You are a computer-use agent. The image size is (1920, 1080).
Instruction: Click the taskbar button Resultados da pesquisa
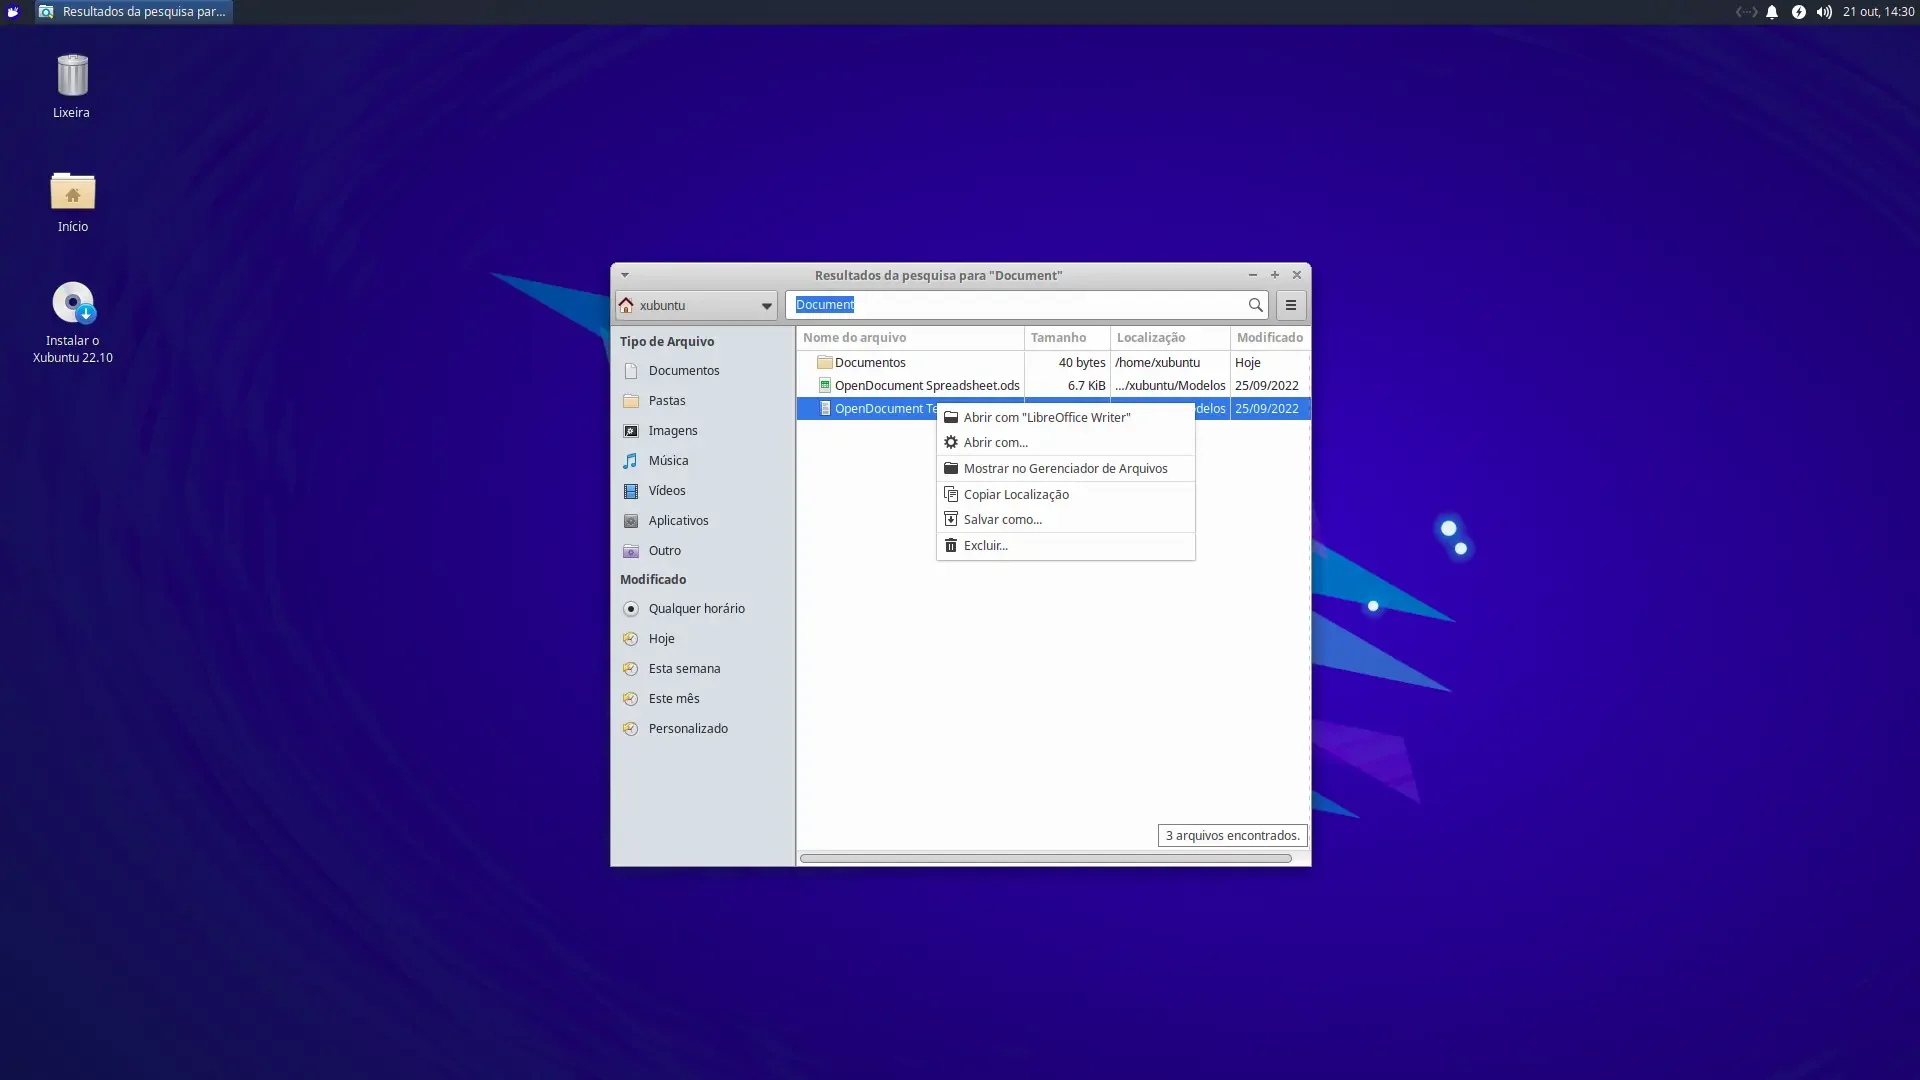(x=134, y=12)
